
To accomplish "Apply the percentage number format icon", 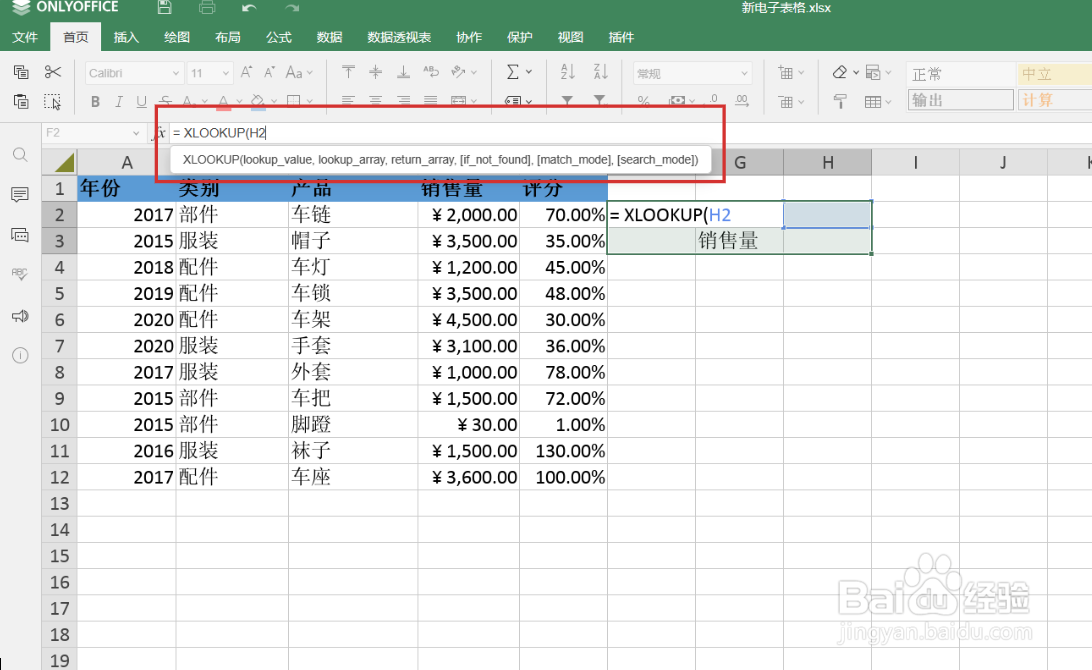I will (646, 99).
